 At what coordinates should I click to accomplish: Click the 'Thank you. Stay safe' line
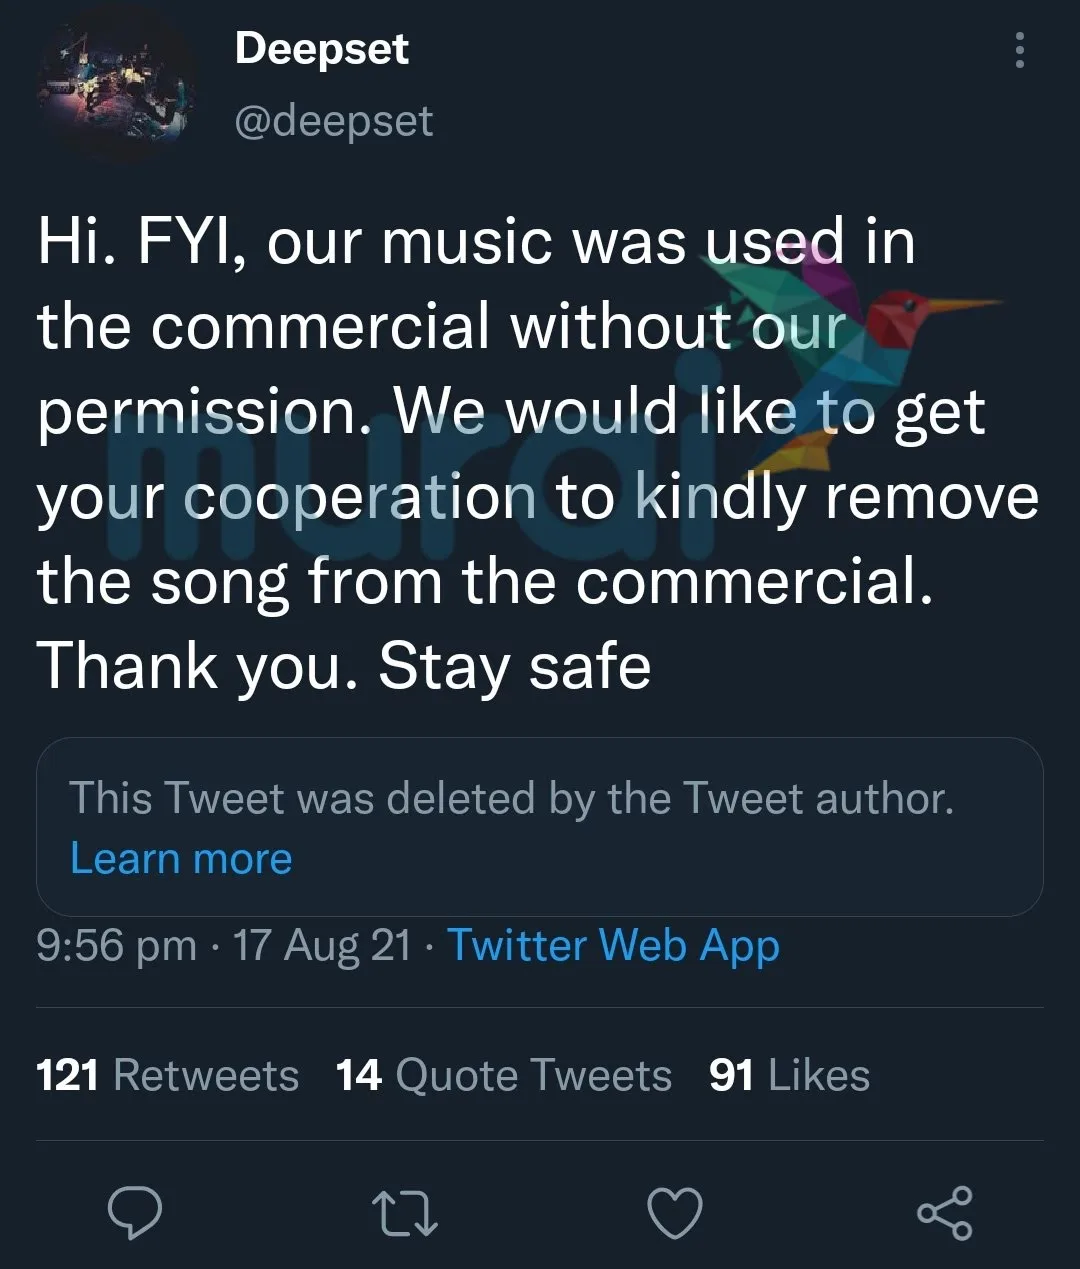click(344, 666)
